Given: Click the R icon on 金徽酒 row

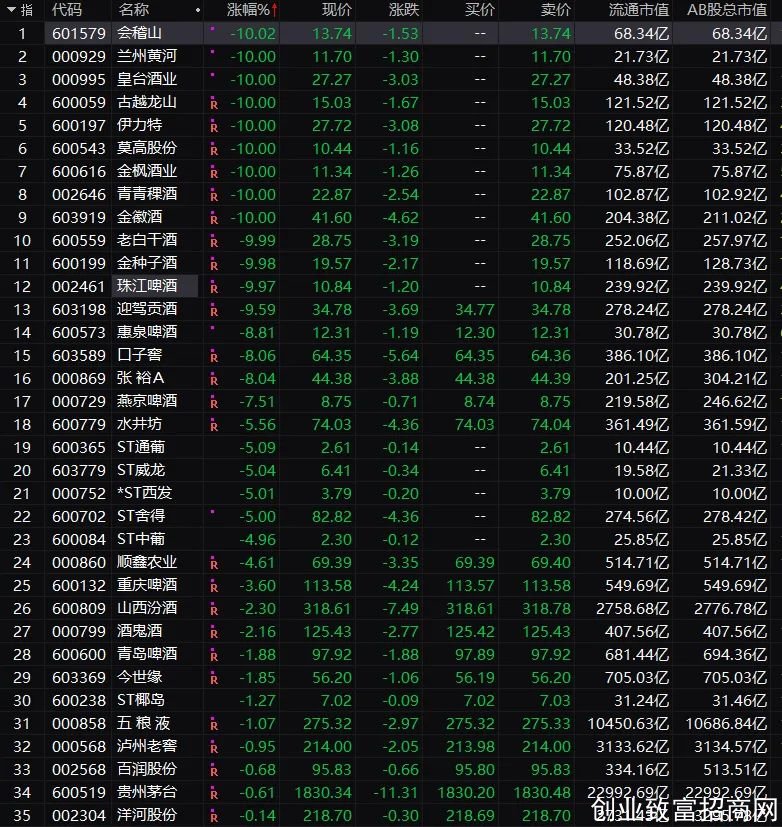Looking at the screenshot, I should click(214, 219).
